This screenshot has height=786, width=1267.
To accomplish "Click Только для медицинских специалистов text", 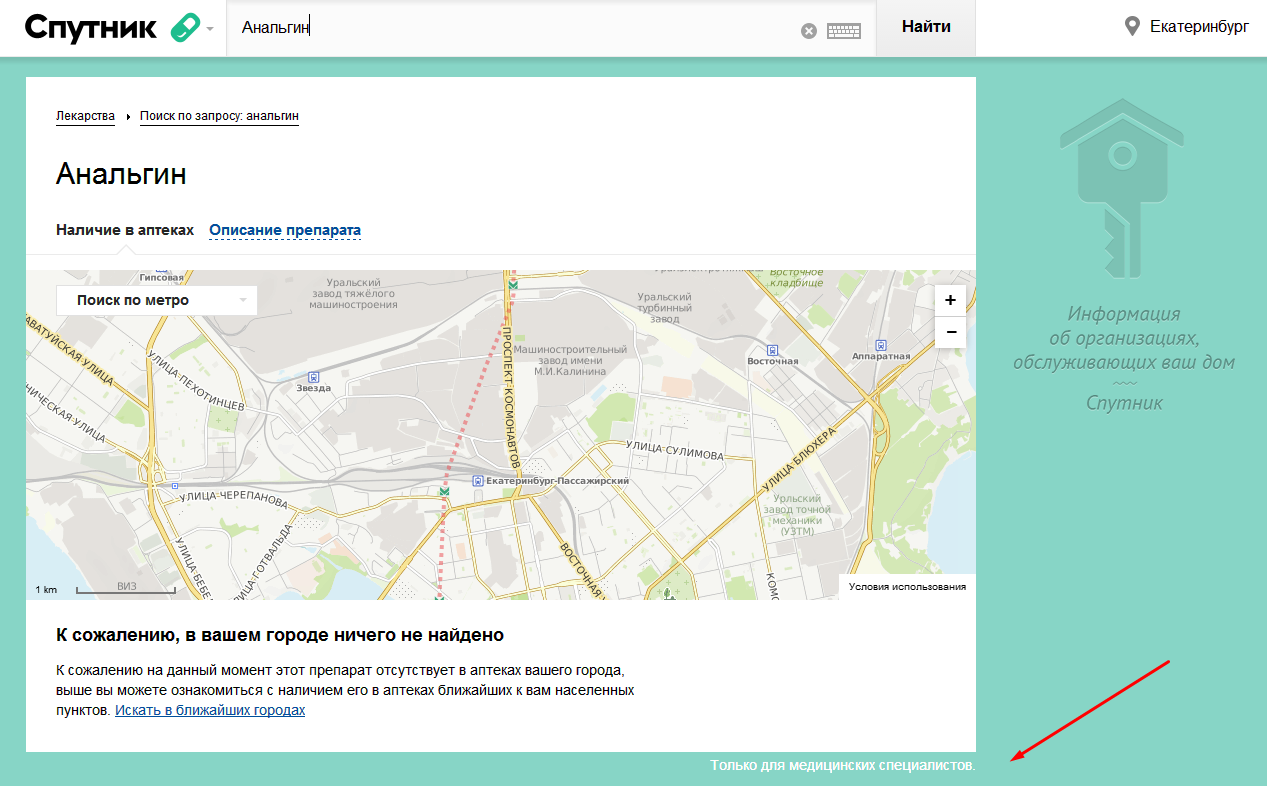I will 843,765.
